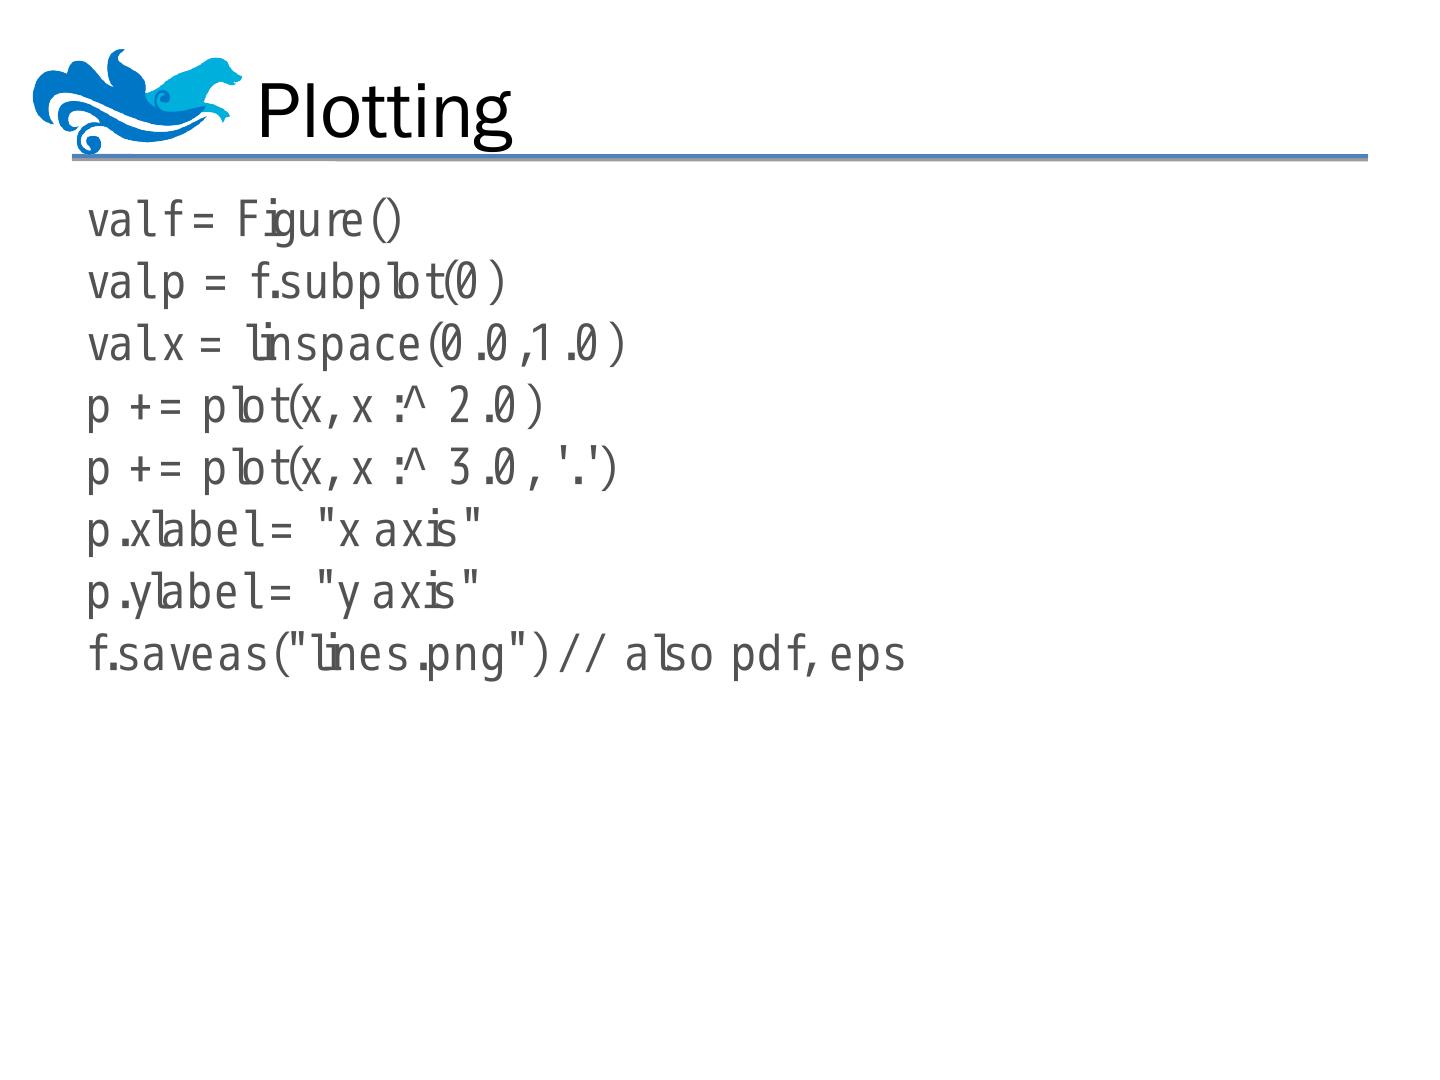This screenshot has width=1440, height=1080.
Task: Click the 'f.subplot(0)' call text
Action: (x=378, y=283)
